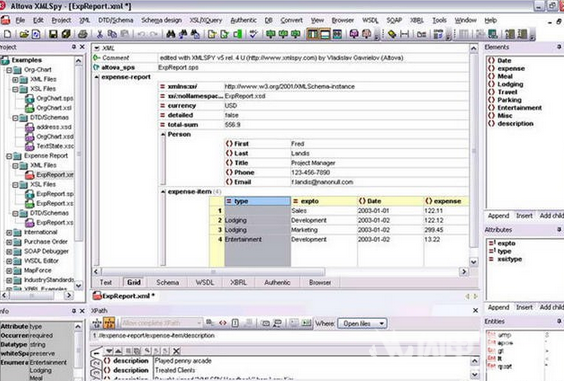
Task: Collapse the Person element
Action: click(x=163, y=134)
